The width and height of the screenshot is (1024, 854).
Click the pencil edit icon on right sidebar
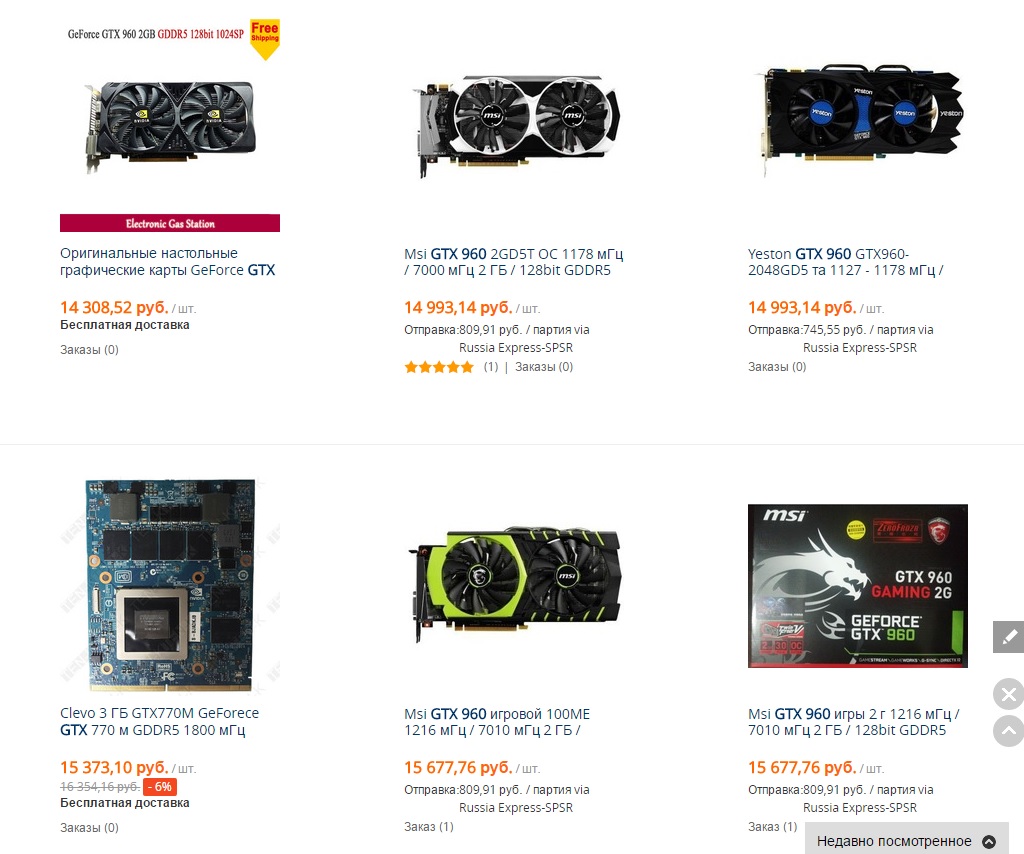point(1008,637)
